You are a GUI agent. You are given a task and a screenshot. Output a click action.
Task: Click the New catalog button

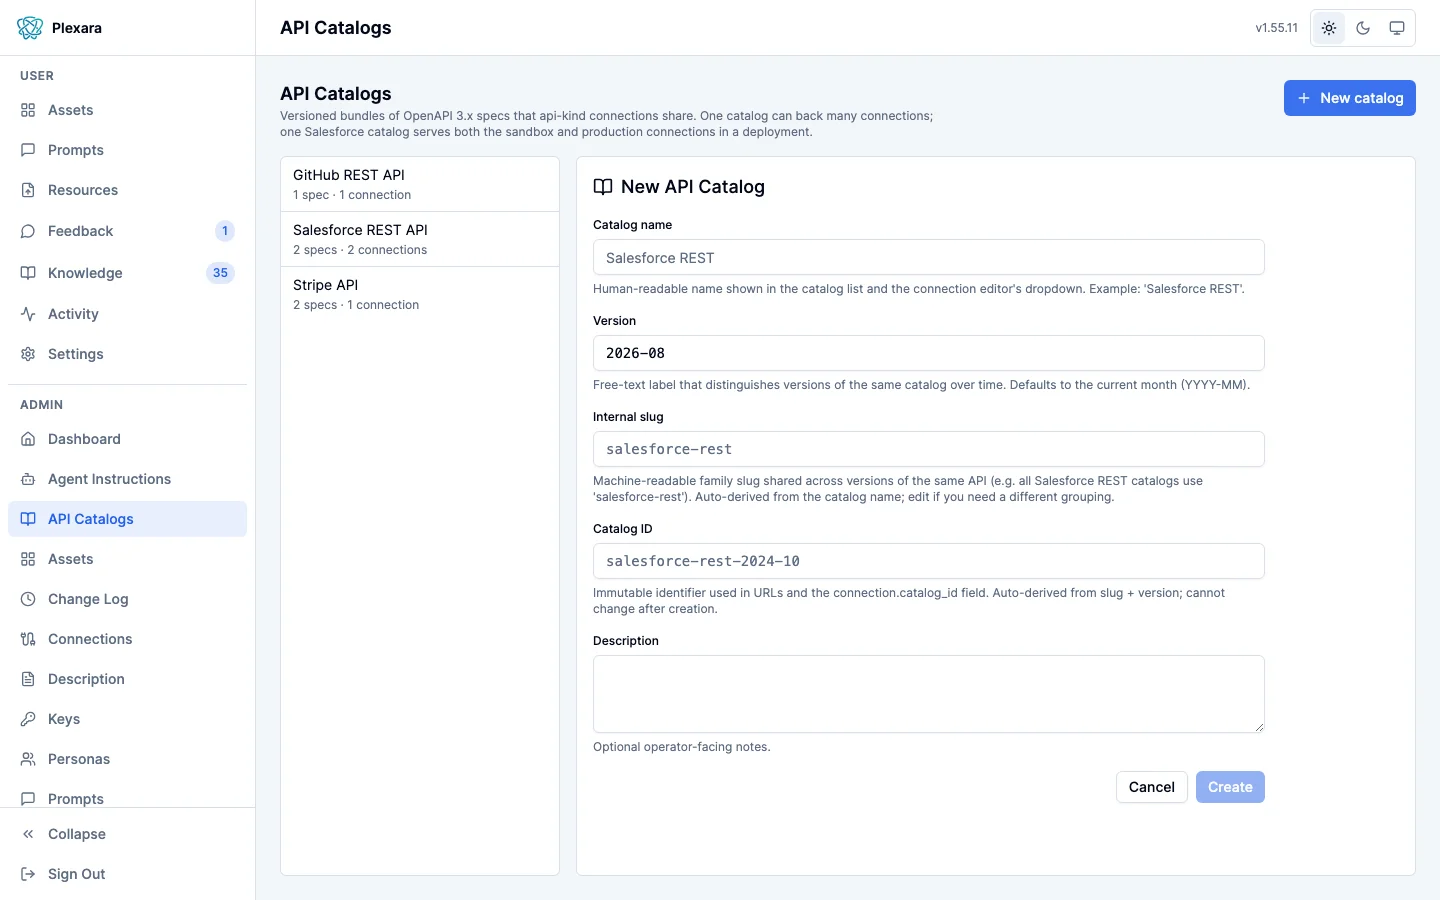pyautogui.click(x=1350, y=98)
